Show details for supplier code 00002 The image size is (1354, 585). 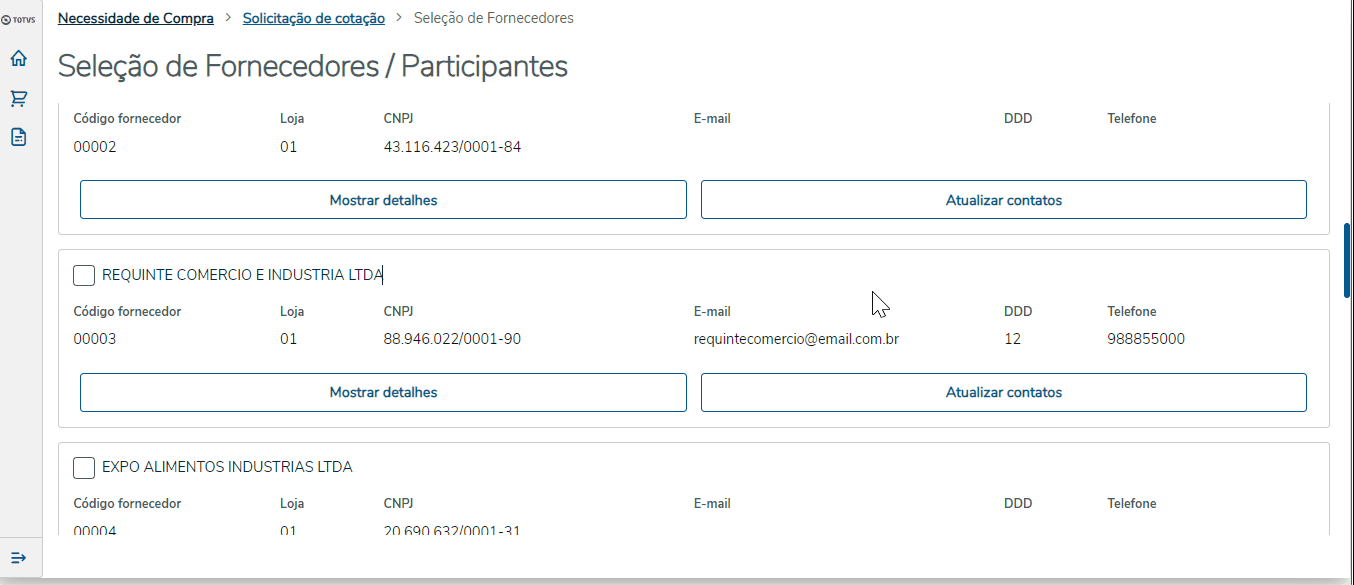383,200
